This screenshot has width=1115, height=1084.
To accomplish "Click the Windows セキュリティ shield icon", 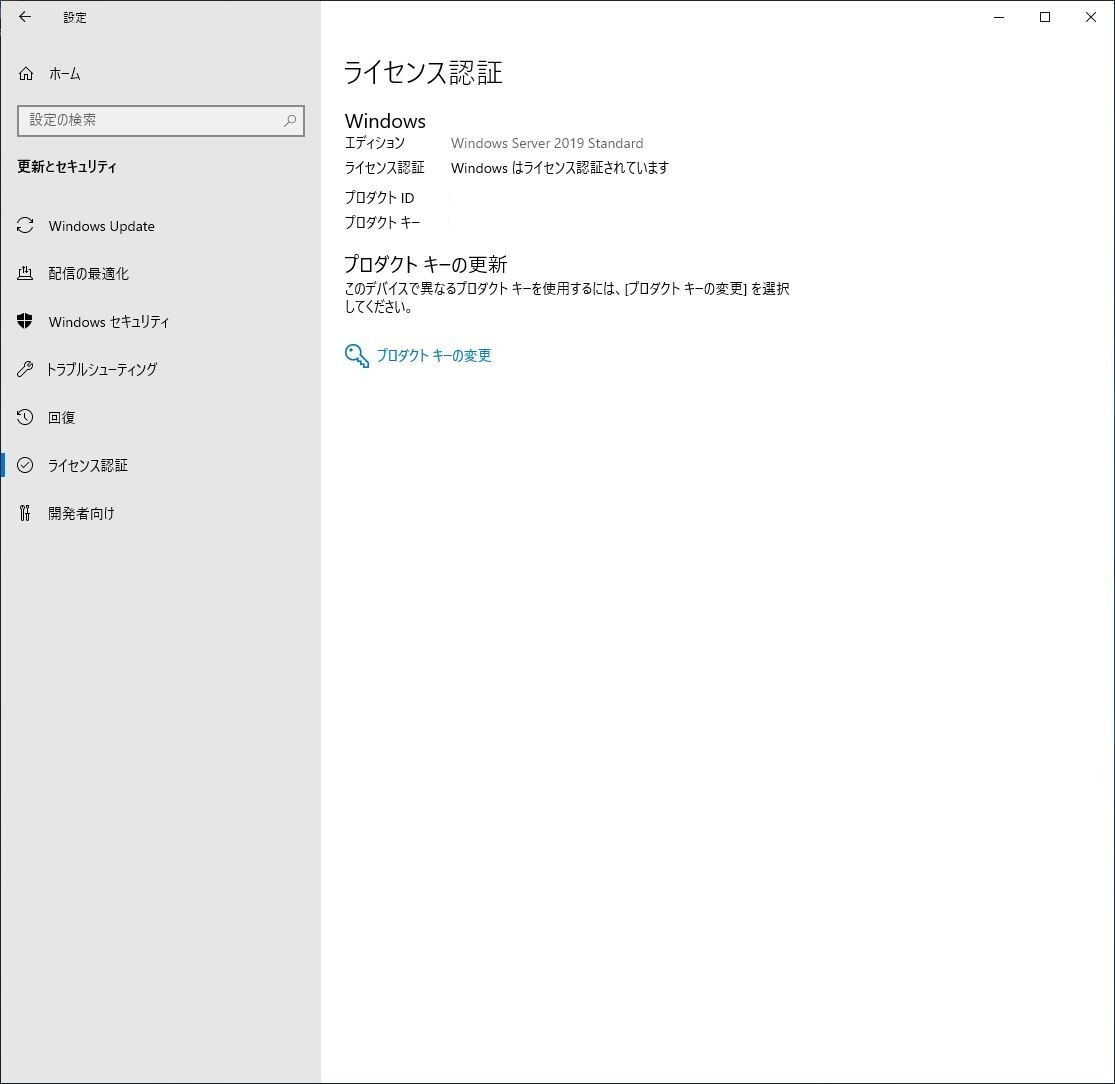I will point(26,322).
